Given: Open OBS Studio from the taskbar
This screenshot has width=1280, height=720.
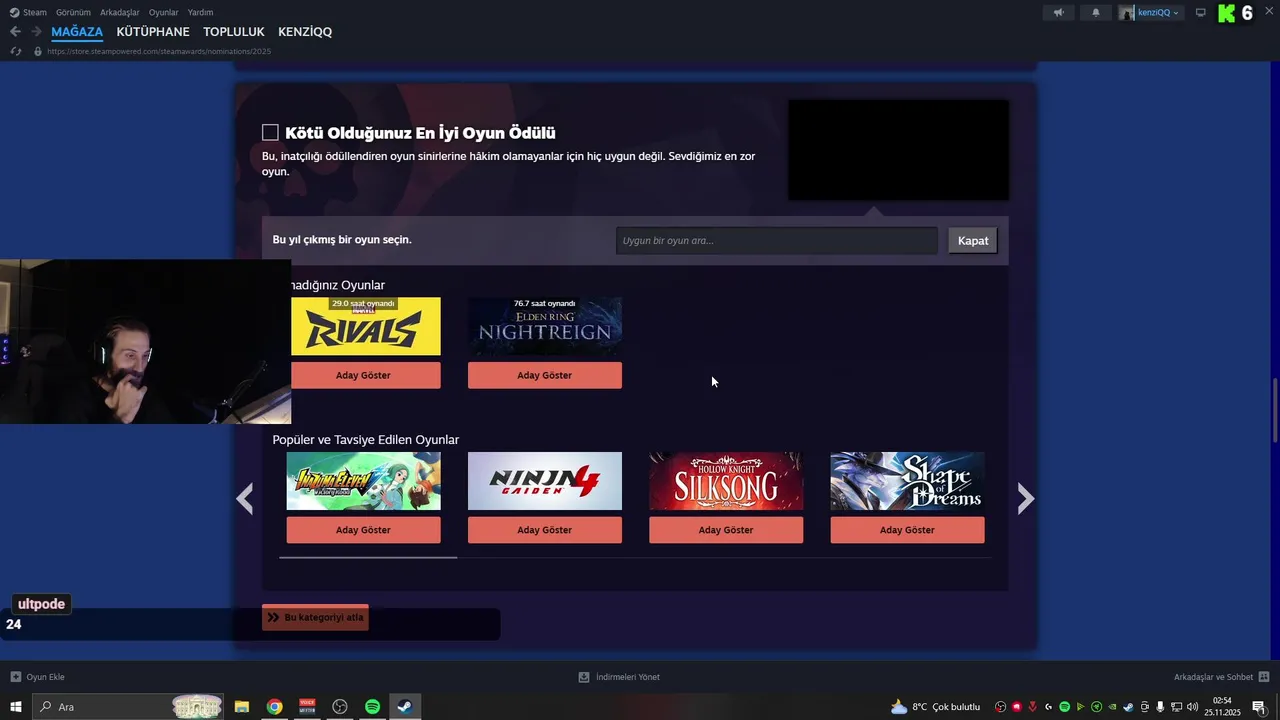Looking at the screenshot, I should coord(340,707).
